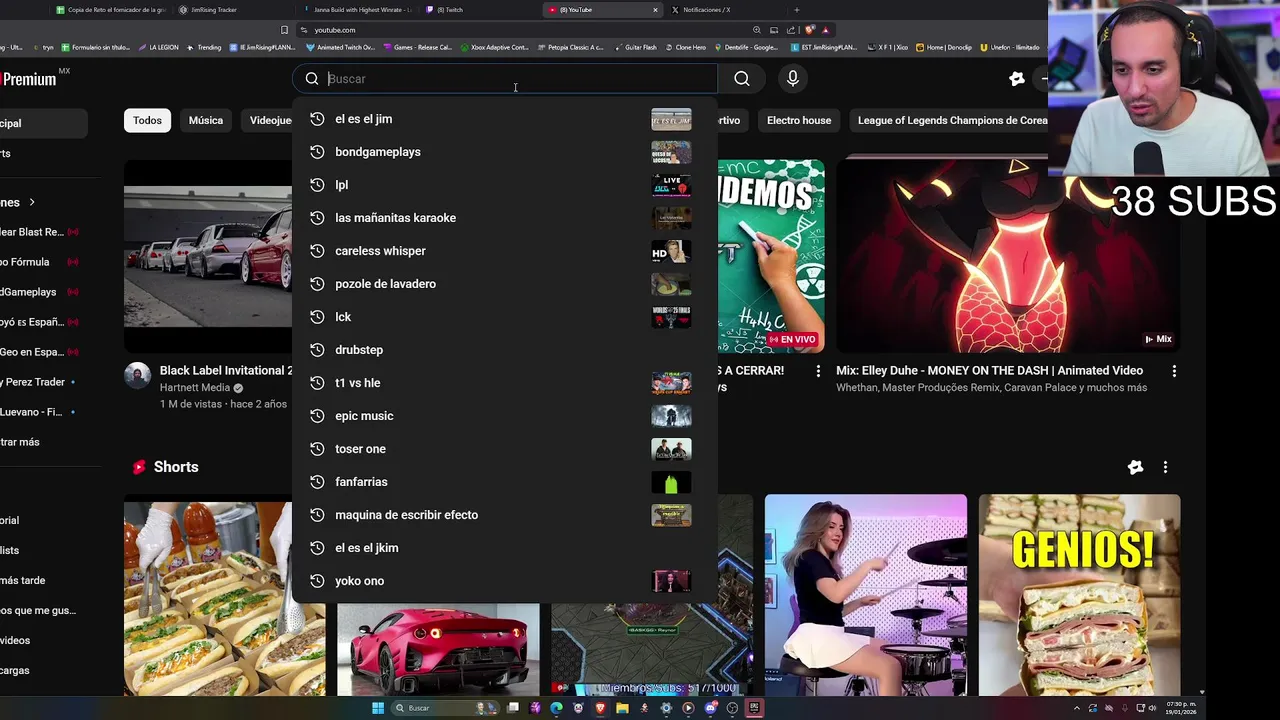
Task: Open taskbar clock showing 07:30 p. m.
Action: point(1180,708)
